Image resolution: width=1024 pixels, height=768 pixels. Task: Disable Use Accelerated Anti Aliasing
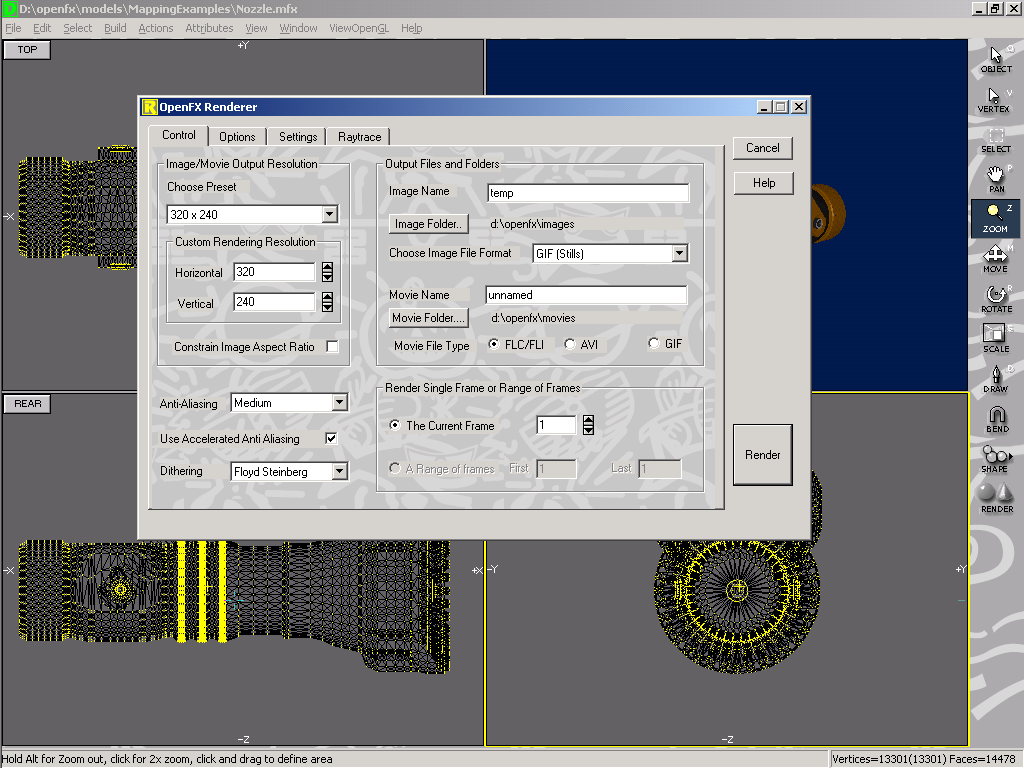coord(331,439)
